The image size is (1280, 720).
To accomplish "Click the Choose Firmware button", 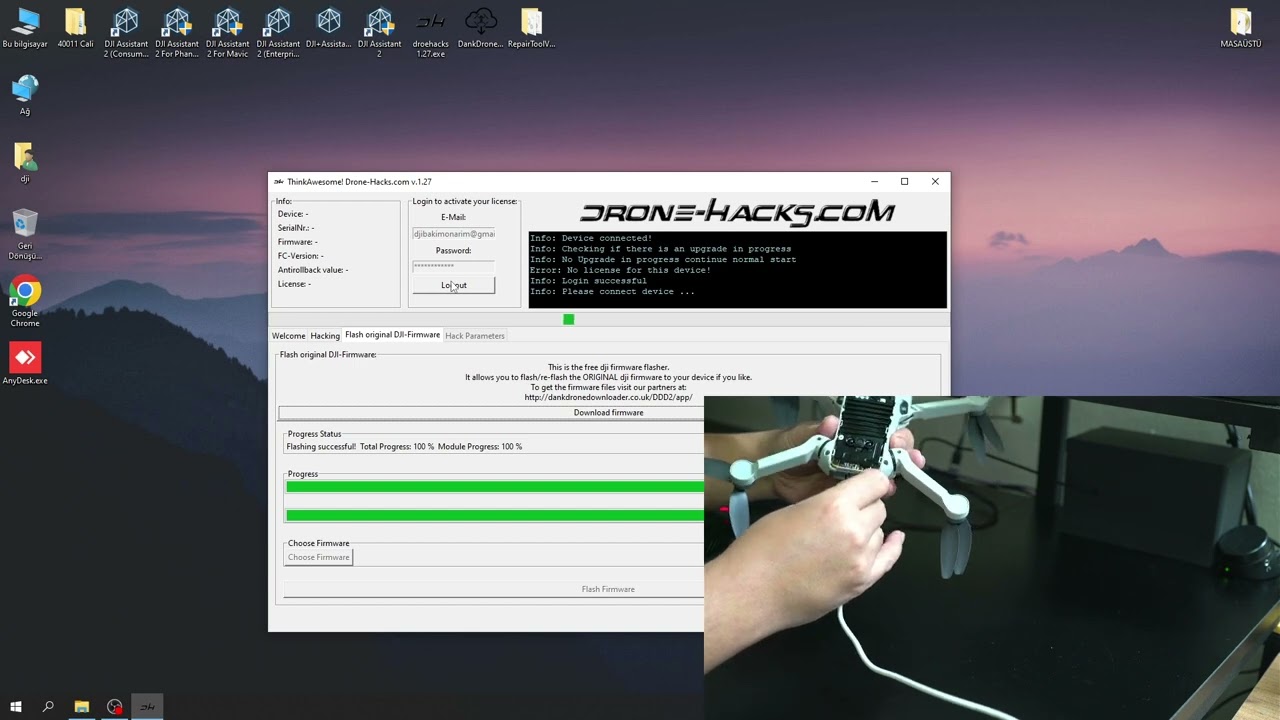I will coord(318,557).
